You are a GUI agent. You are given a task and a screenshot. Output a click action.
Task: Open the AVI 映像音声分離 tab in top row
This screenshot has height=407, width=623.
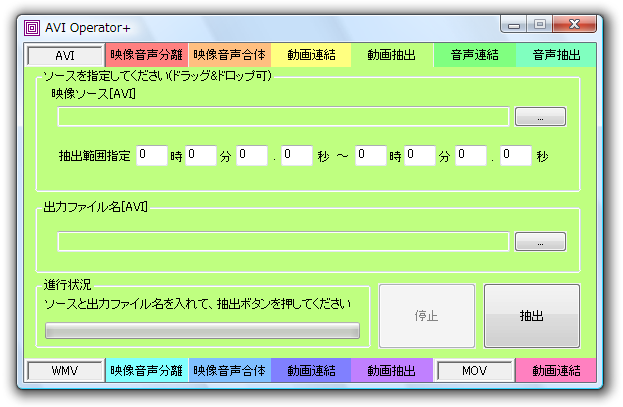point(146,55)
